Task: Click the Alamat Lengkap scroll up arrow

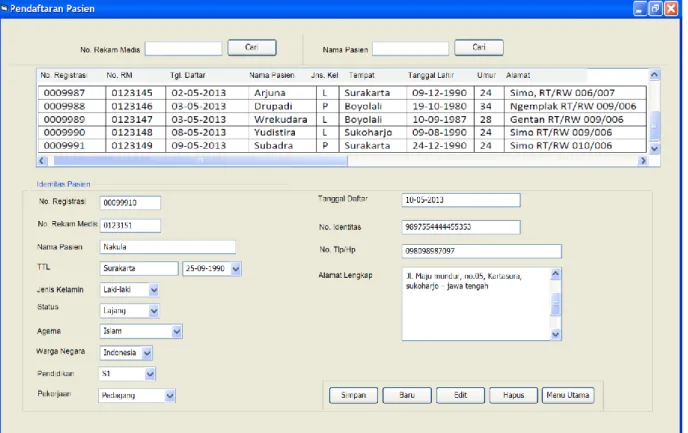Action: click(555, 274)
